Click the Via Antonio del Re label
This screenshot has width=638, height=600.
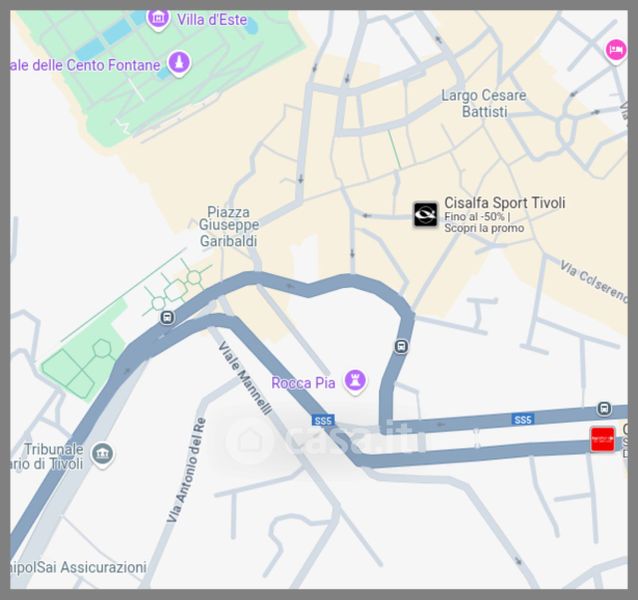coord(186,470)
